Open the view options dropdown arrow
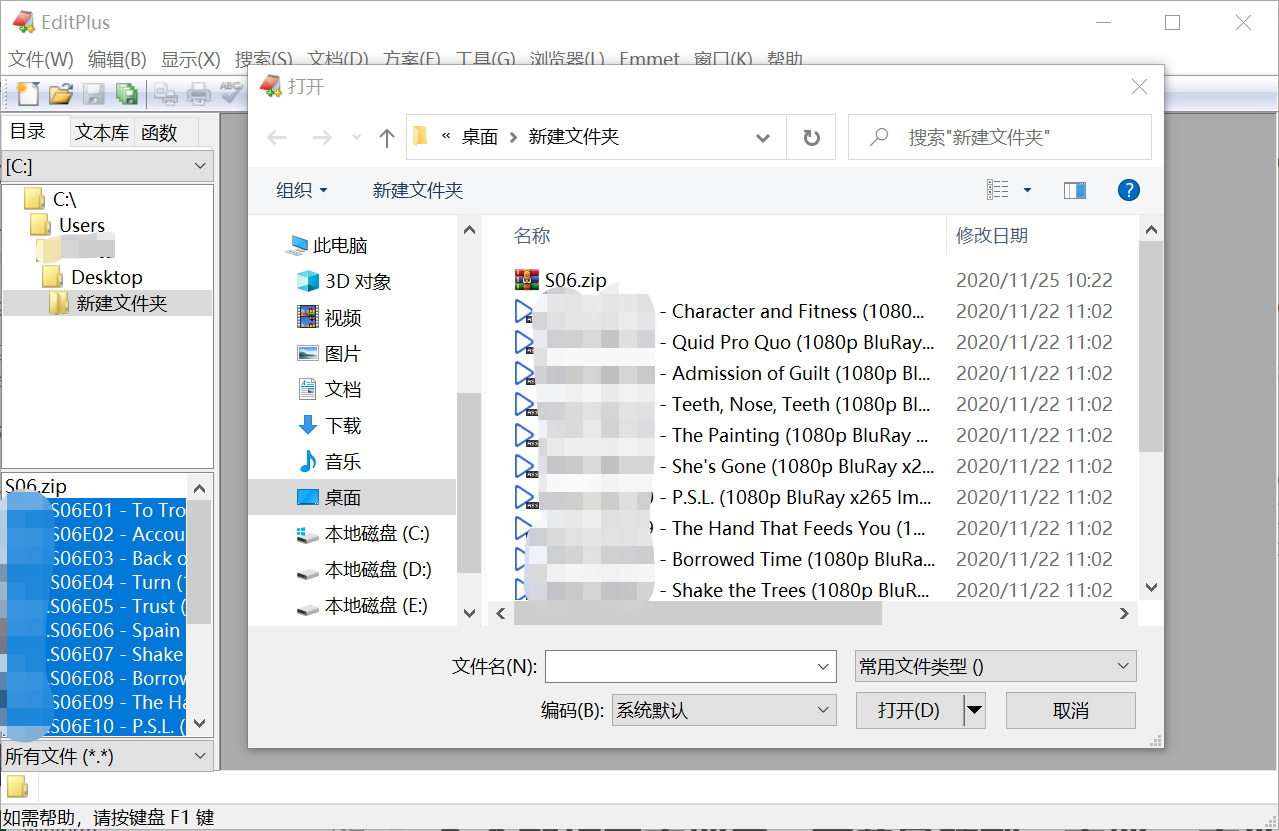Viewport: 1279px width, 831px height. tap(1027, 190)
